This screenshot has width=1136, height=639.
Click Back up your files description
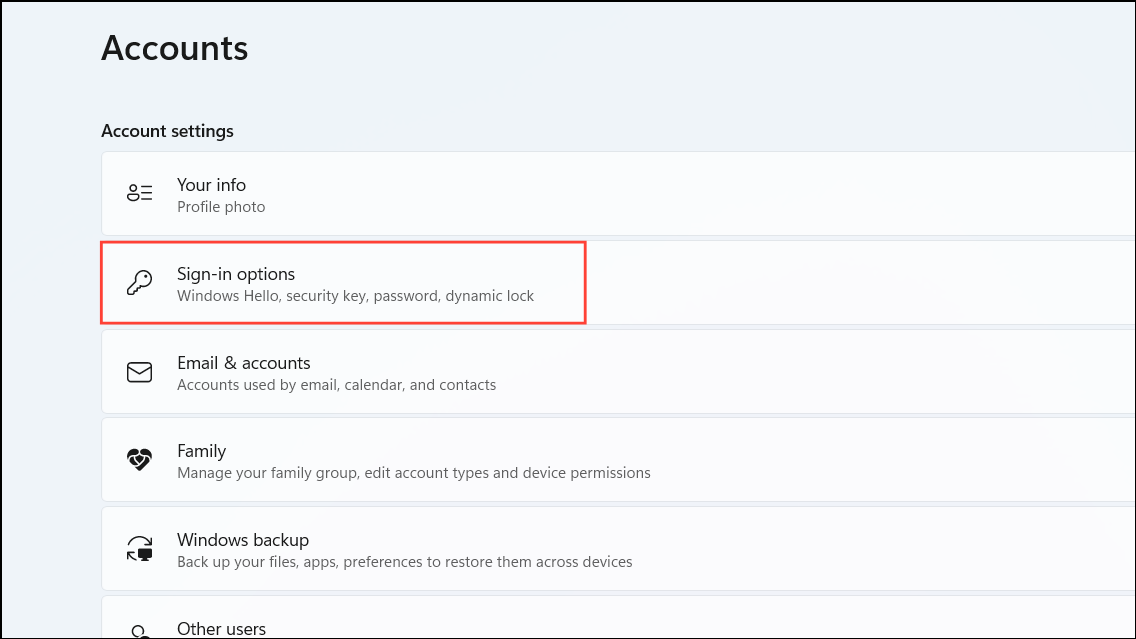tap(405, 562)
